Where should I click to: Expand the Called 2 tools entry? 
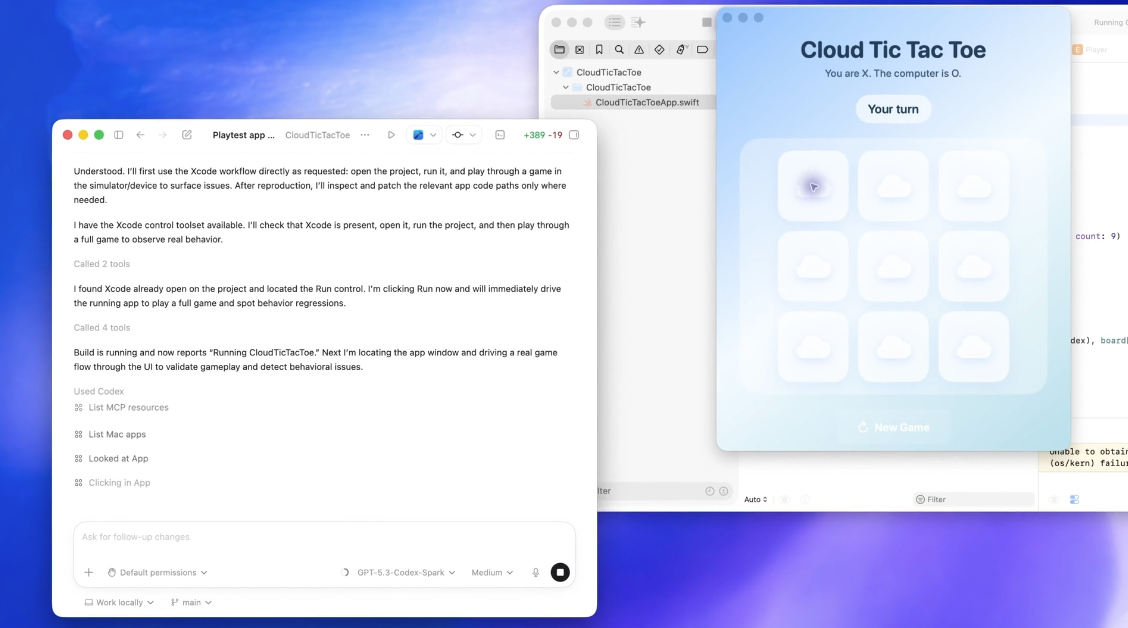(101, 264)
